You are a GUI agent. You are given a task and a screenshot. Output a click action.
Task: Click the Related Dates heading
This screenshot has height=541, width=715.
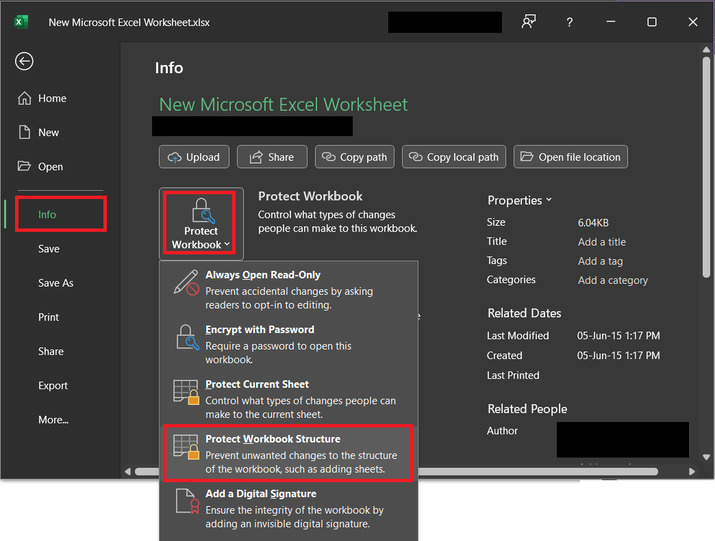pyautogui.click(x=524, y=313)
